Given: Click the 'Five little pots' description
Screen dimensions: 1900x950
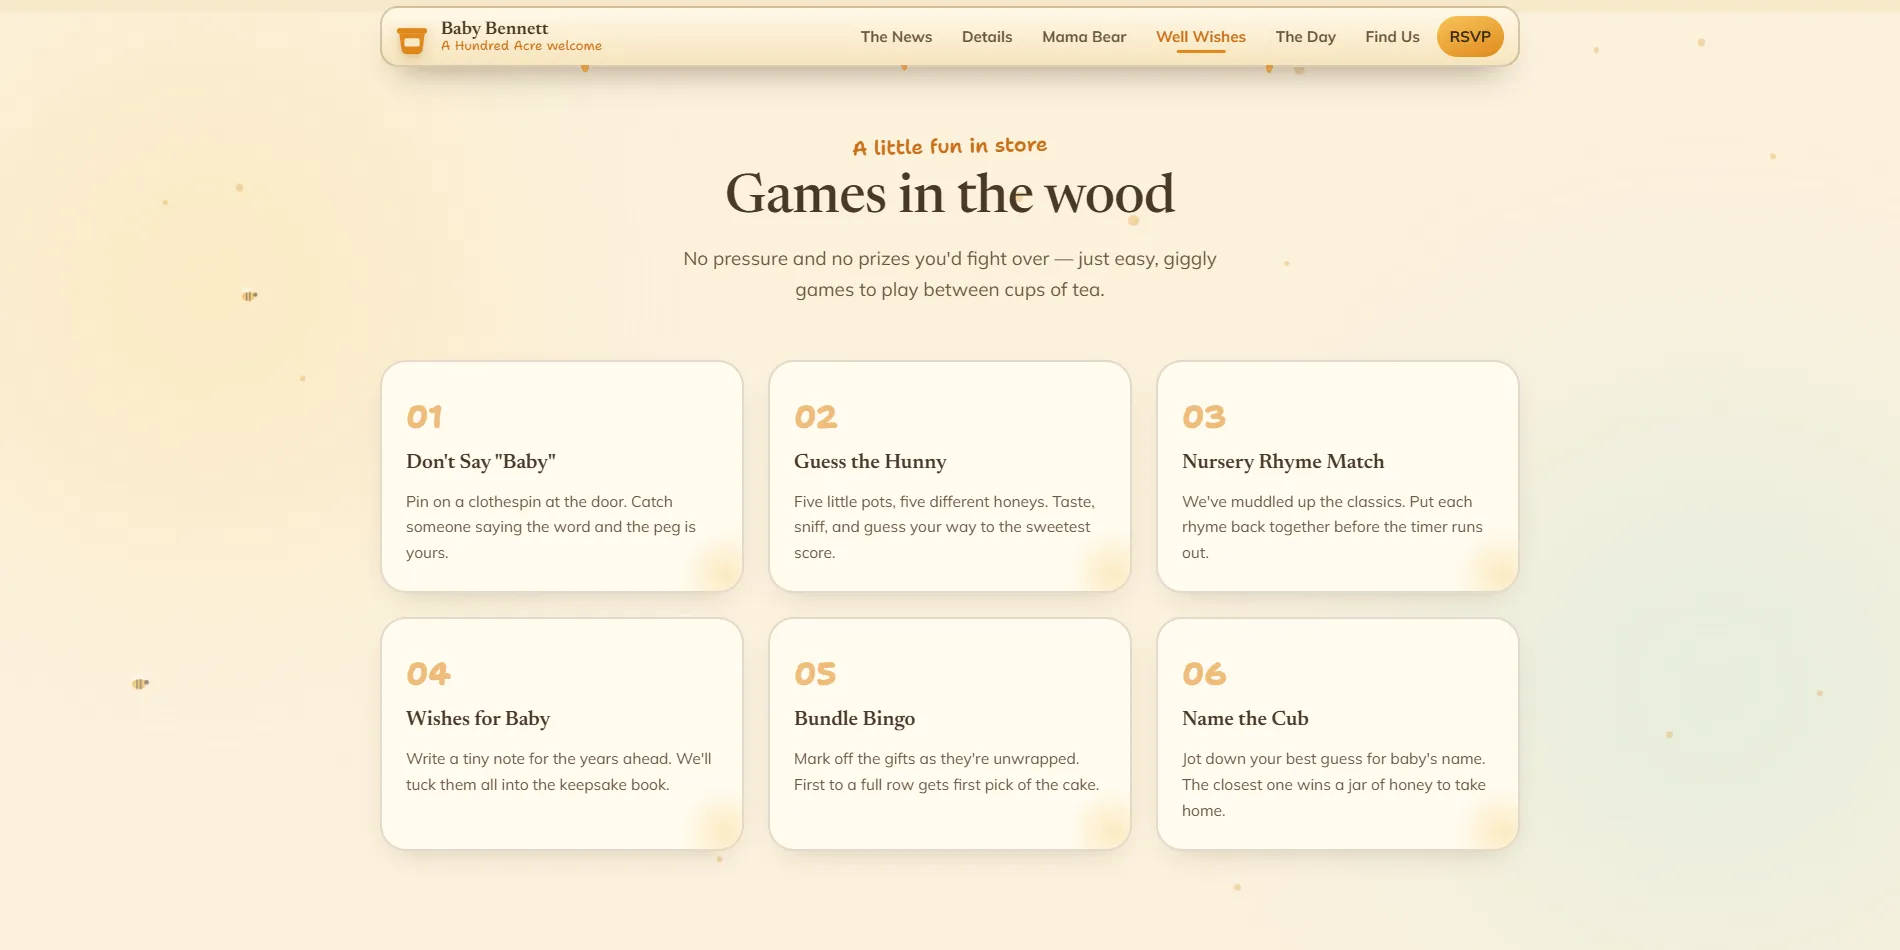Looking at the screenshot, I should point(945,527).
